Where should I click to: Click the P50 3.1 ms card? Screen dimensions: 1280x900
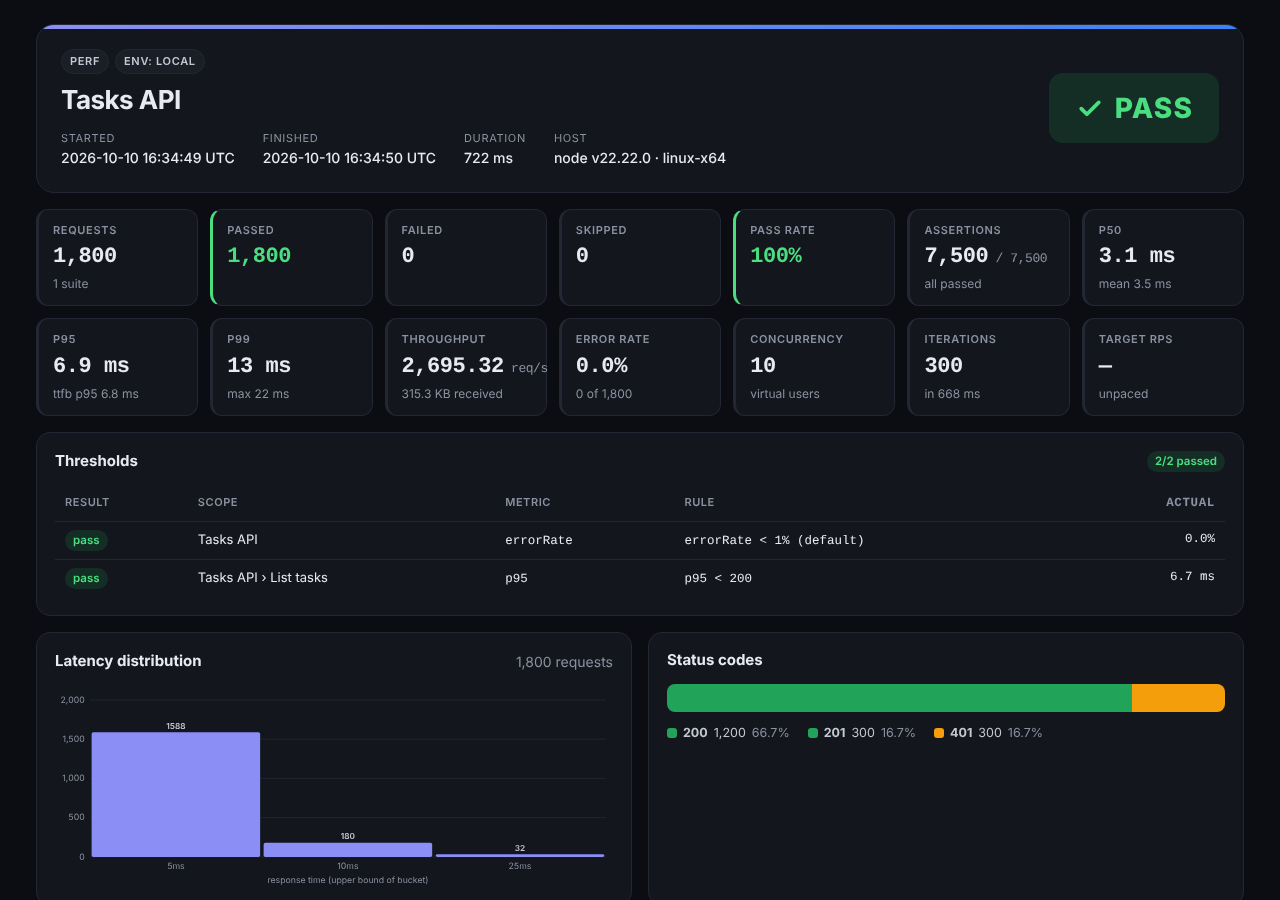pos(1163,257)
